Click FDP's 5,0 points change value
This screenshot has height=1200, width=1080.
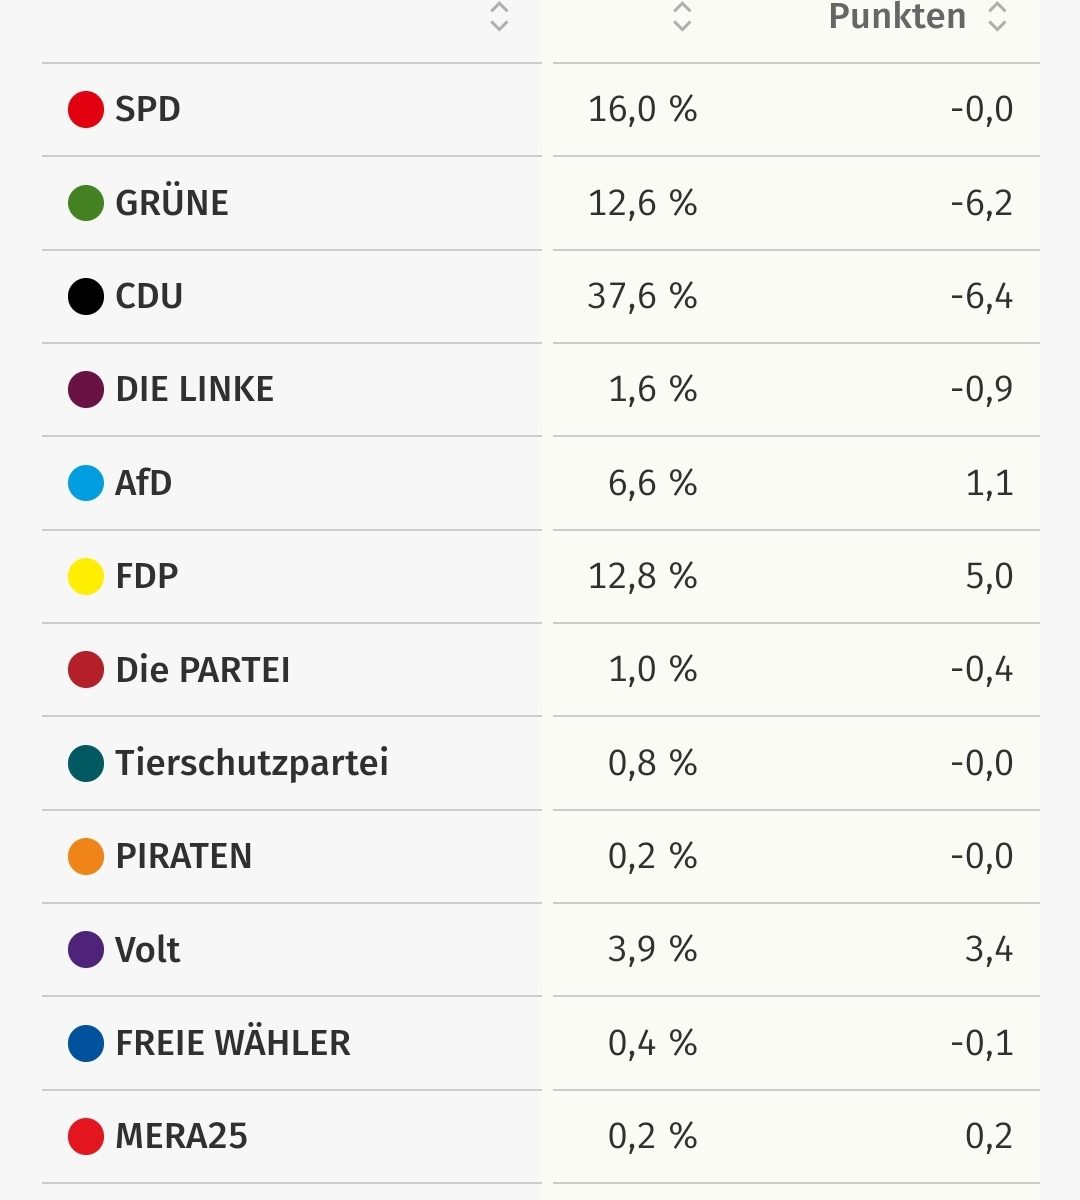989,576
